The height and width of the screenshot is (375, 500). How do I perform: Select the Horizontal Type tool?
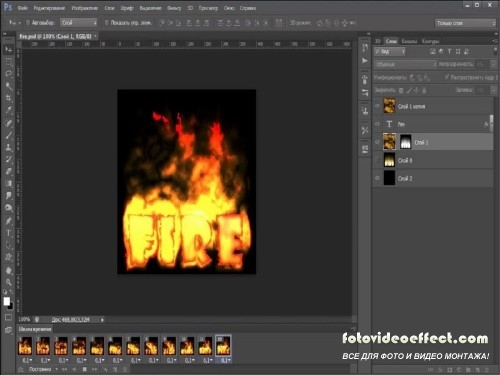tap(9, 233)
